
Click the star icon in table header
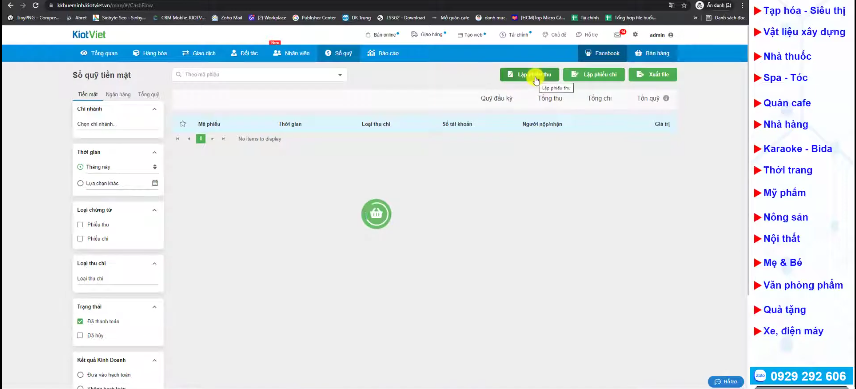pyautogui.click(x=183, y=124)
